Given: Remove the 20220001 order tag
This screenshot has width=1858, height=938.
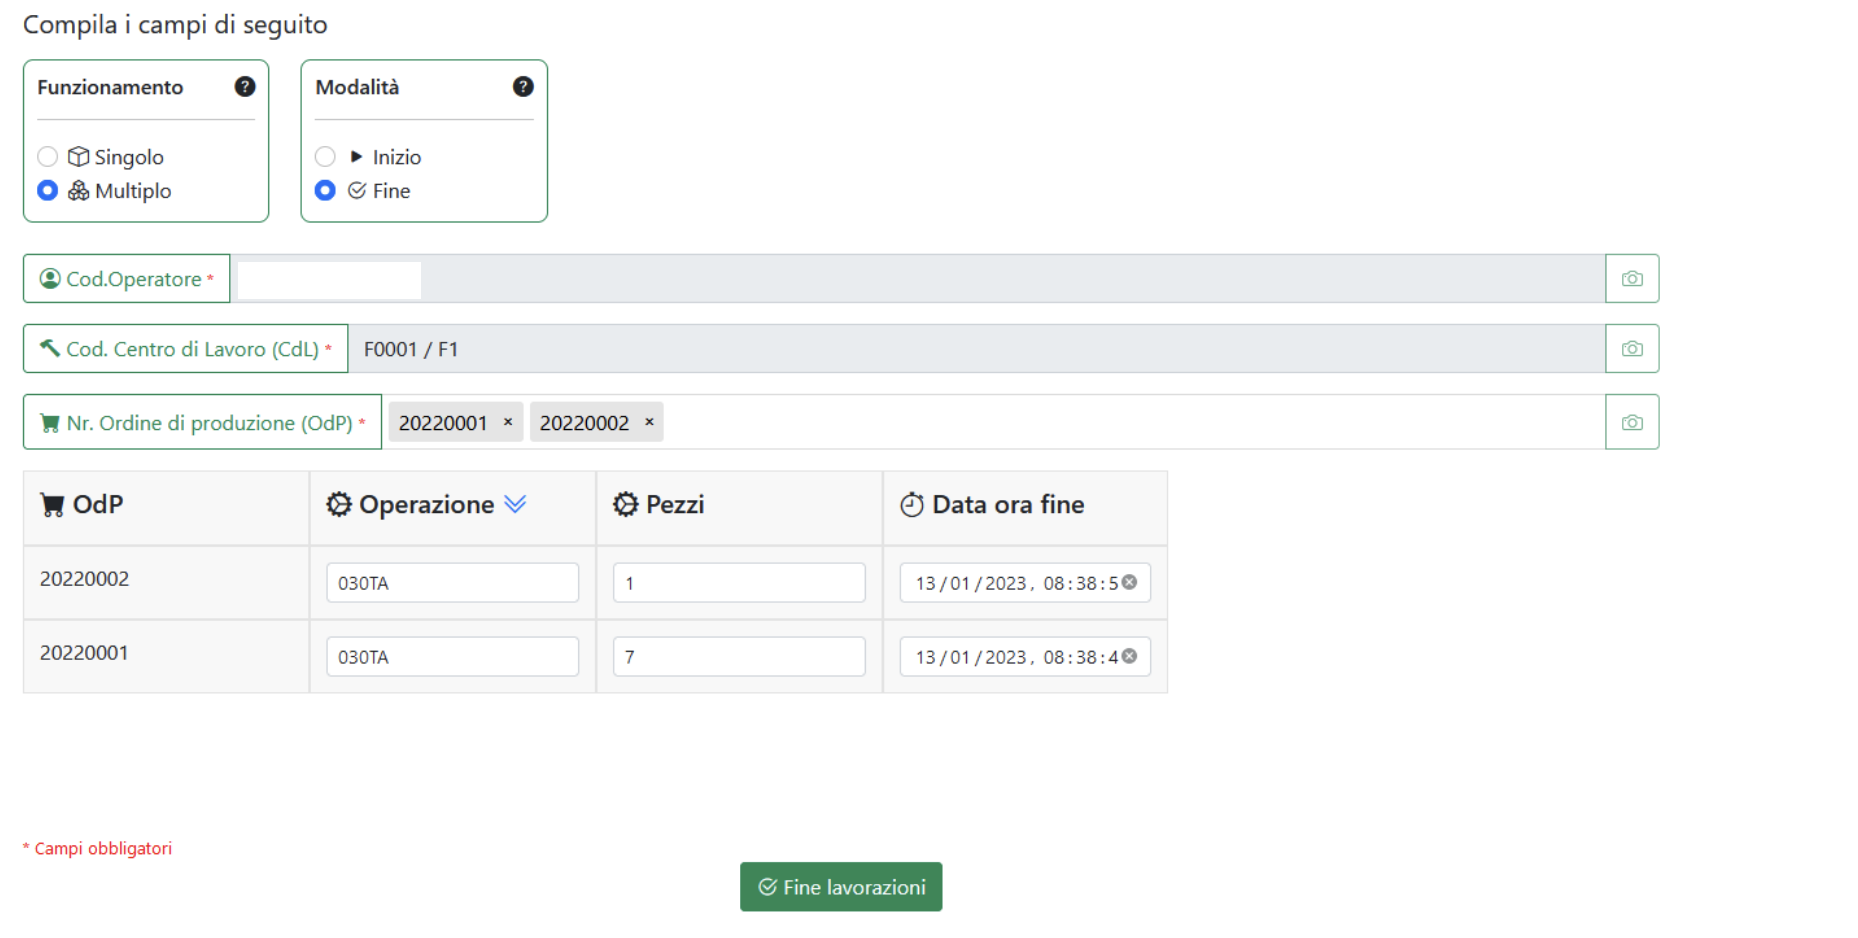Looking at the screenshot, I should [x=508, y=422].
